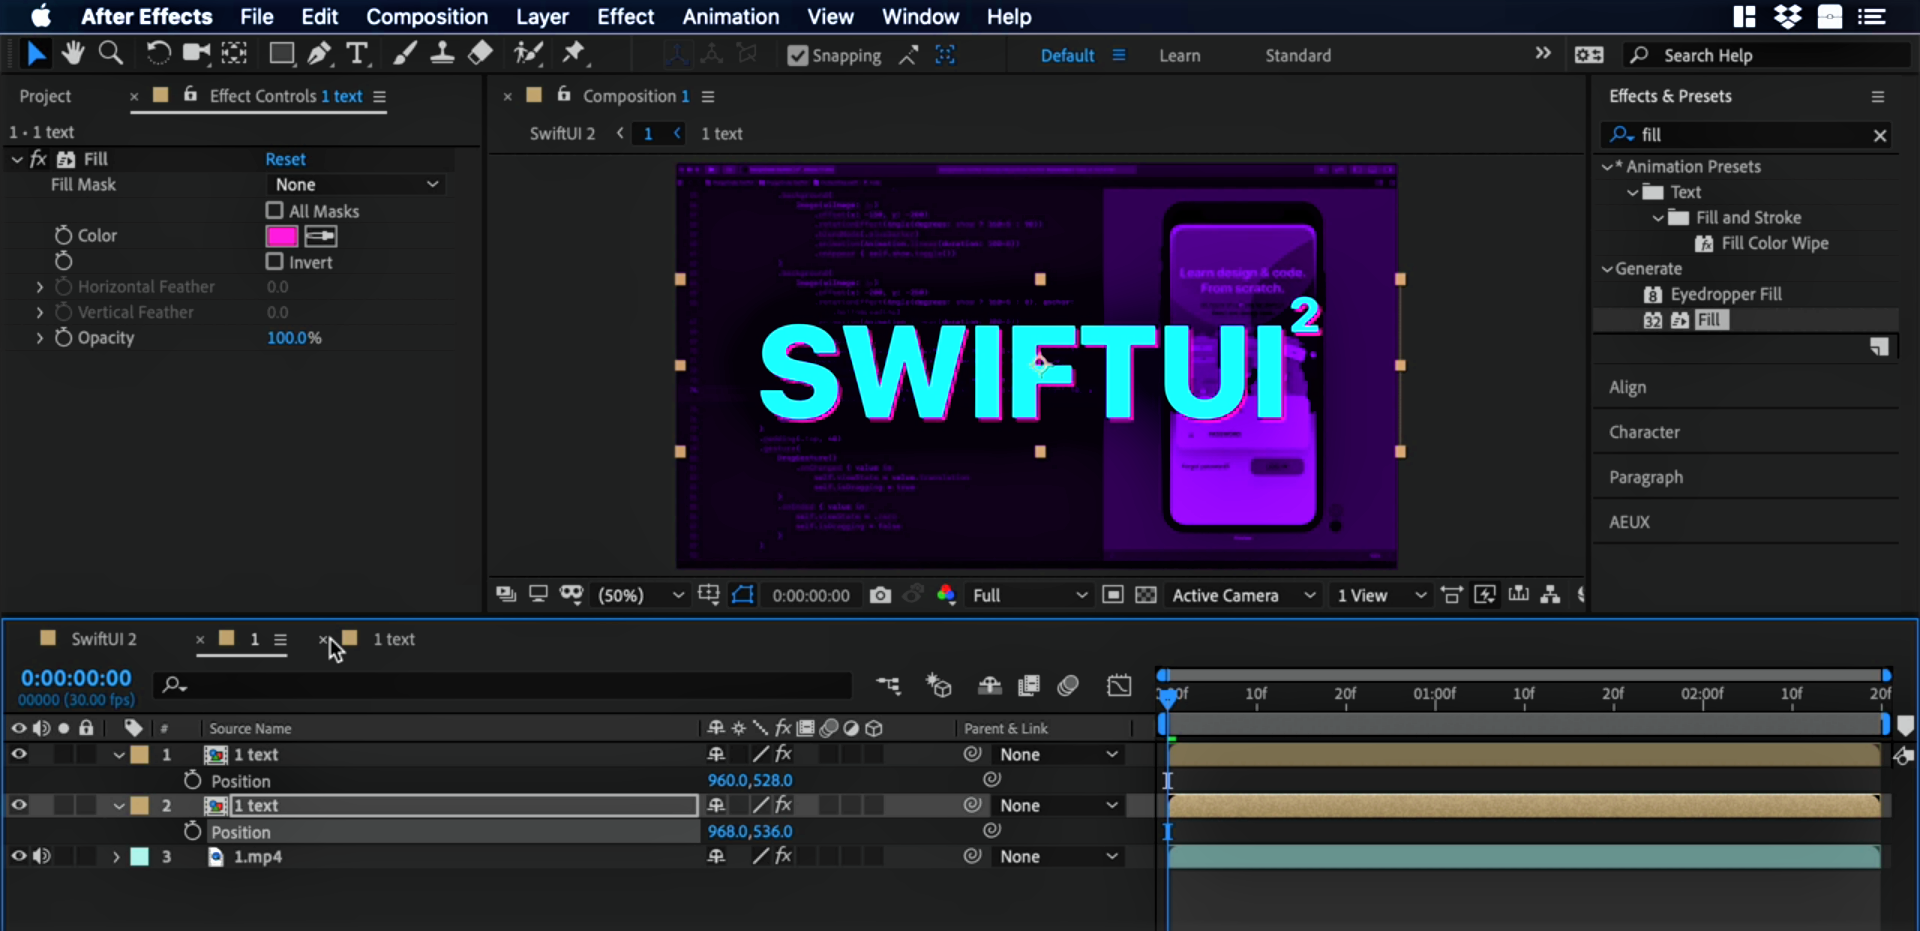This screenshot has height=931, width=1920.
Task: Select the Hand tool
Action: [x=73, y=54]
